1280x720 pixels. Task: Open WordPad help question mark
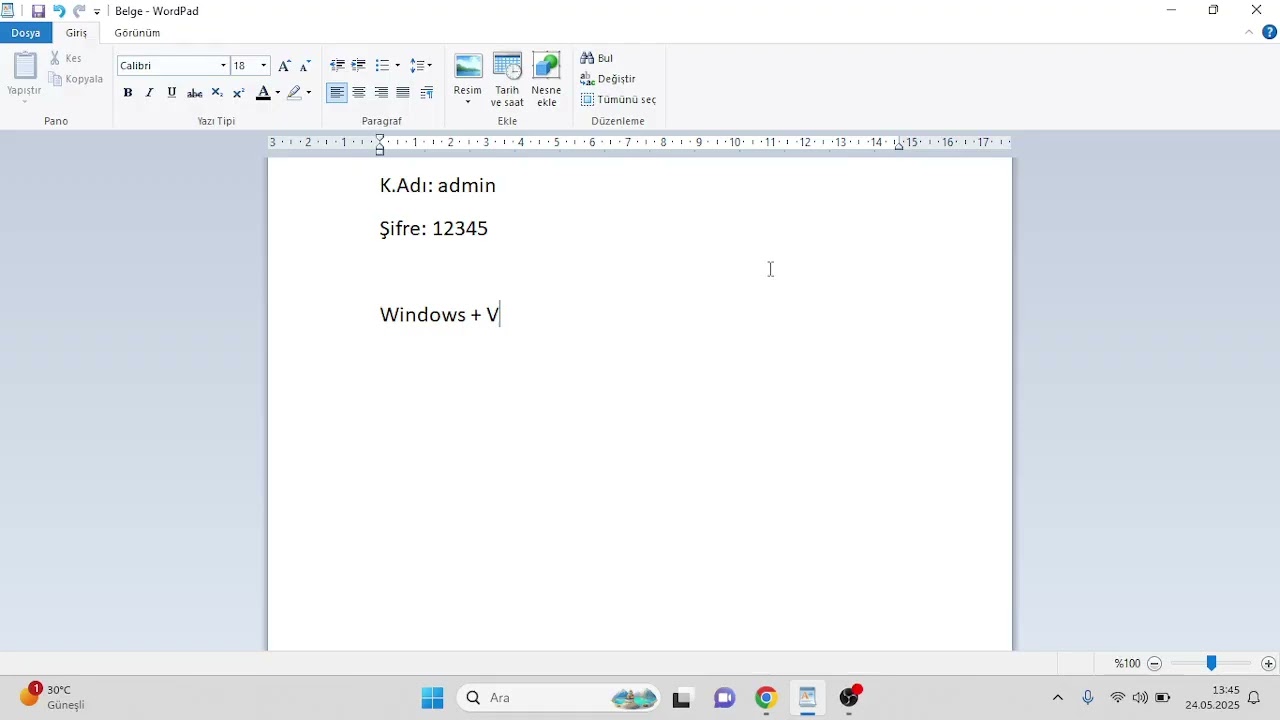[1270, 33]
